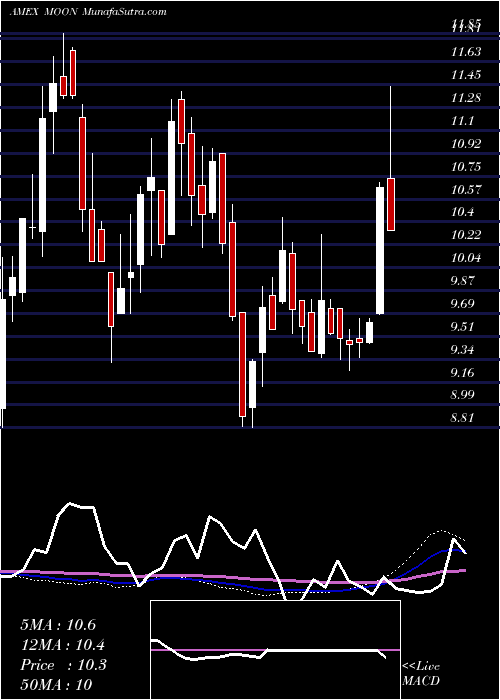Click the 11.1 price level label

pos(462,121)
